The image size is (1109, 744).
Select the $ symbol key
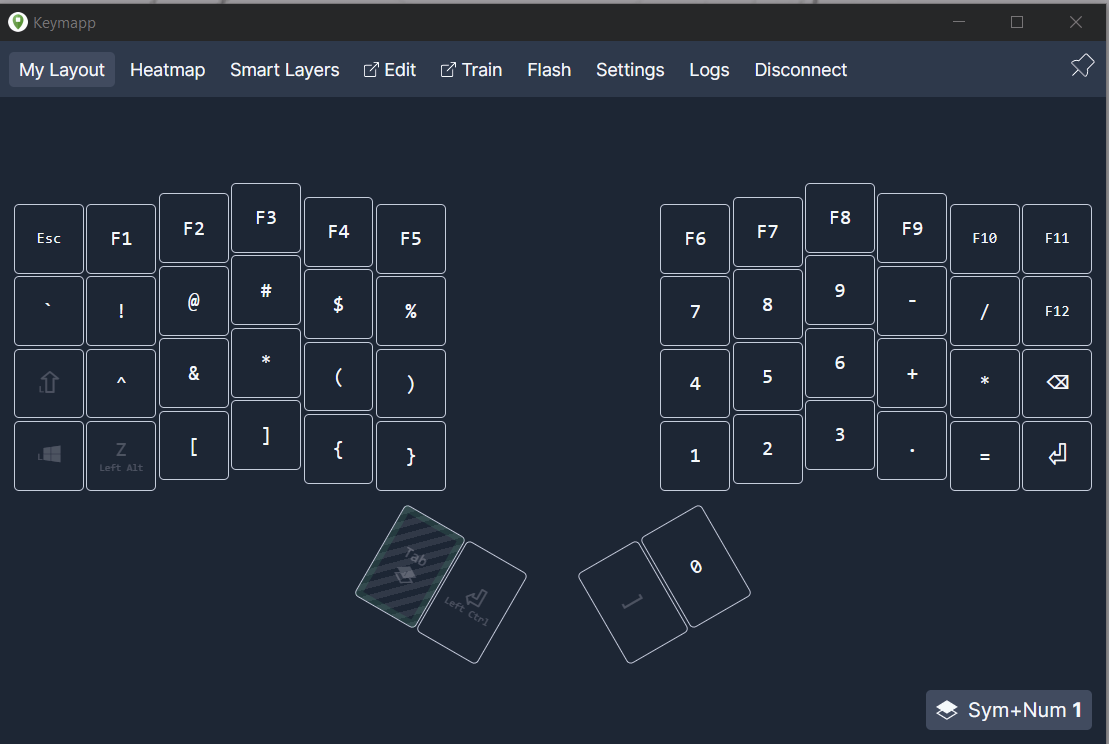338,304
